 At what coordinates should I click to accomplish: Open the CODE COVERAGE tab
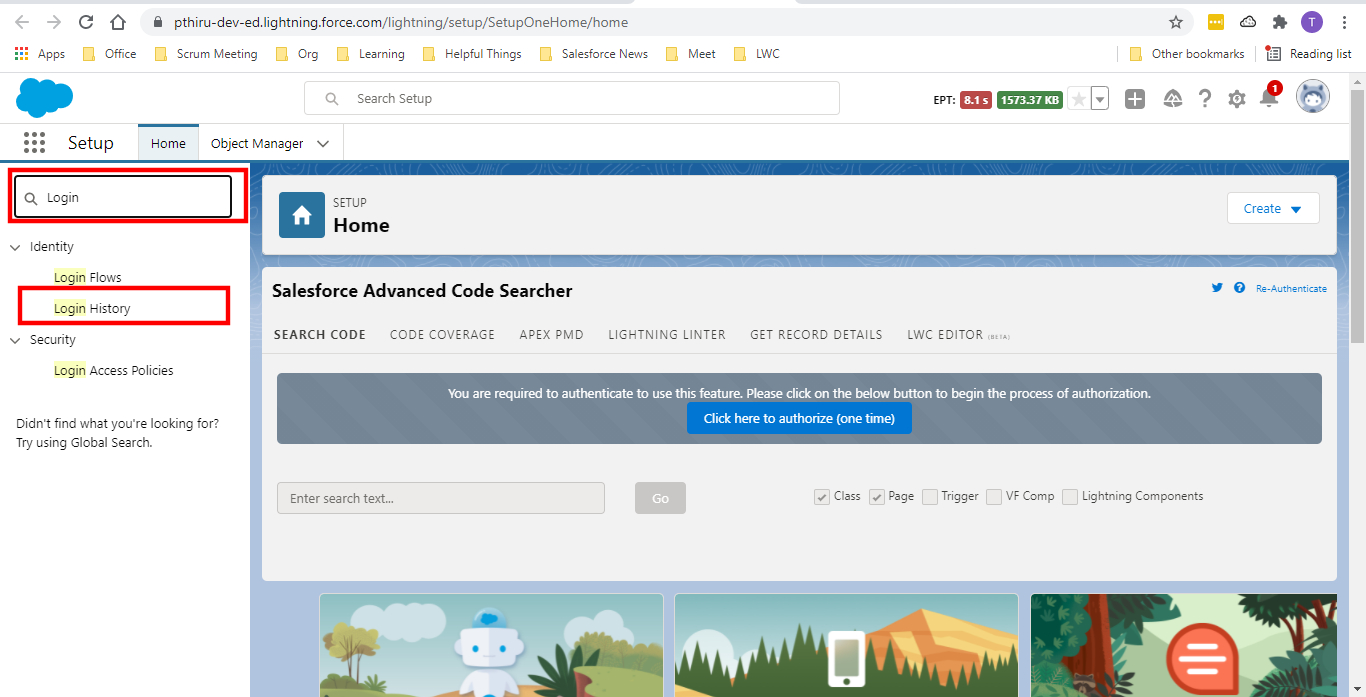pyautogui.click(x=442, y=334)
